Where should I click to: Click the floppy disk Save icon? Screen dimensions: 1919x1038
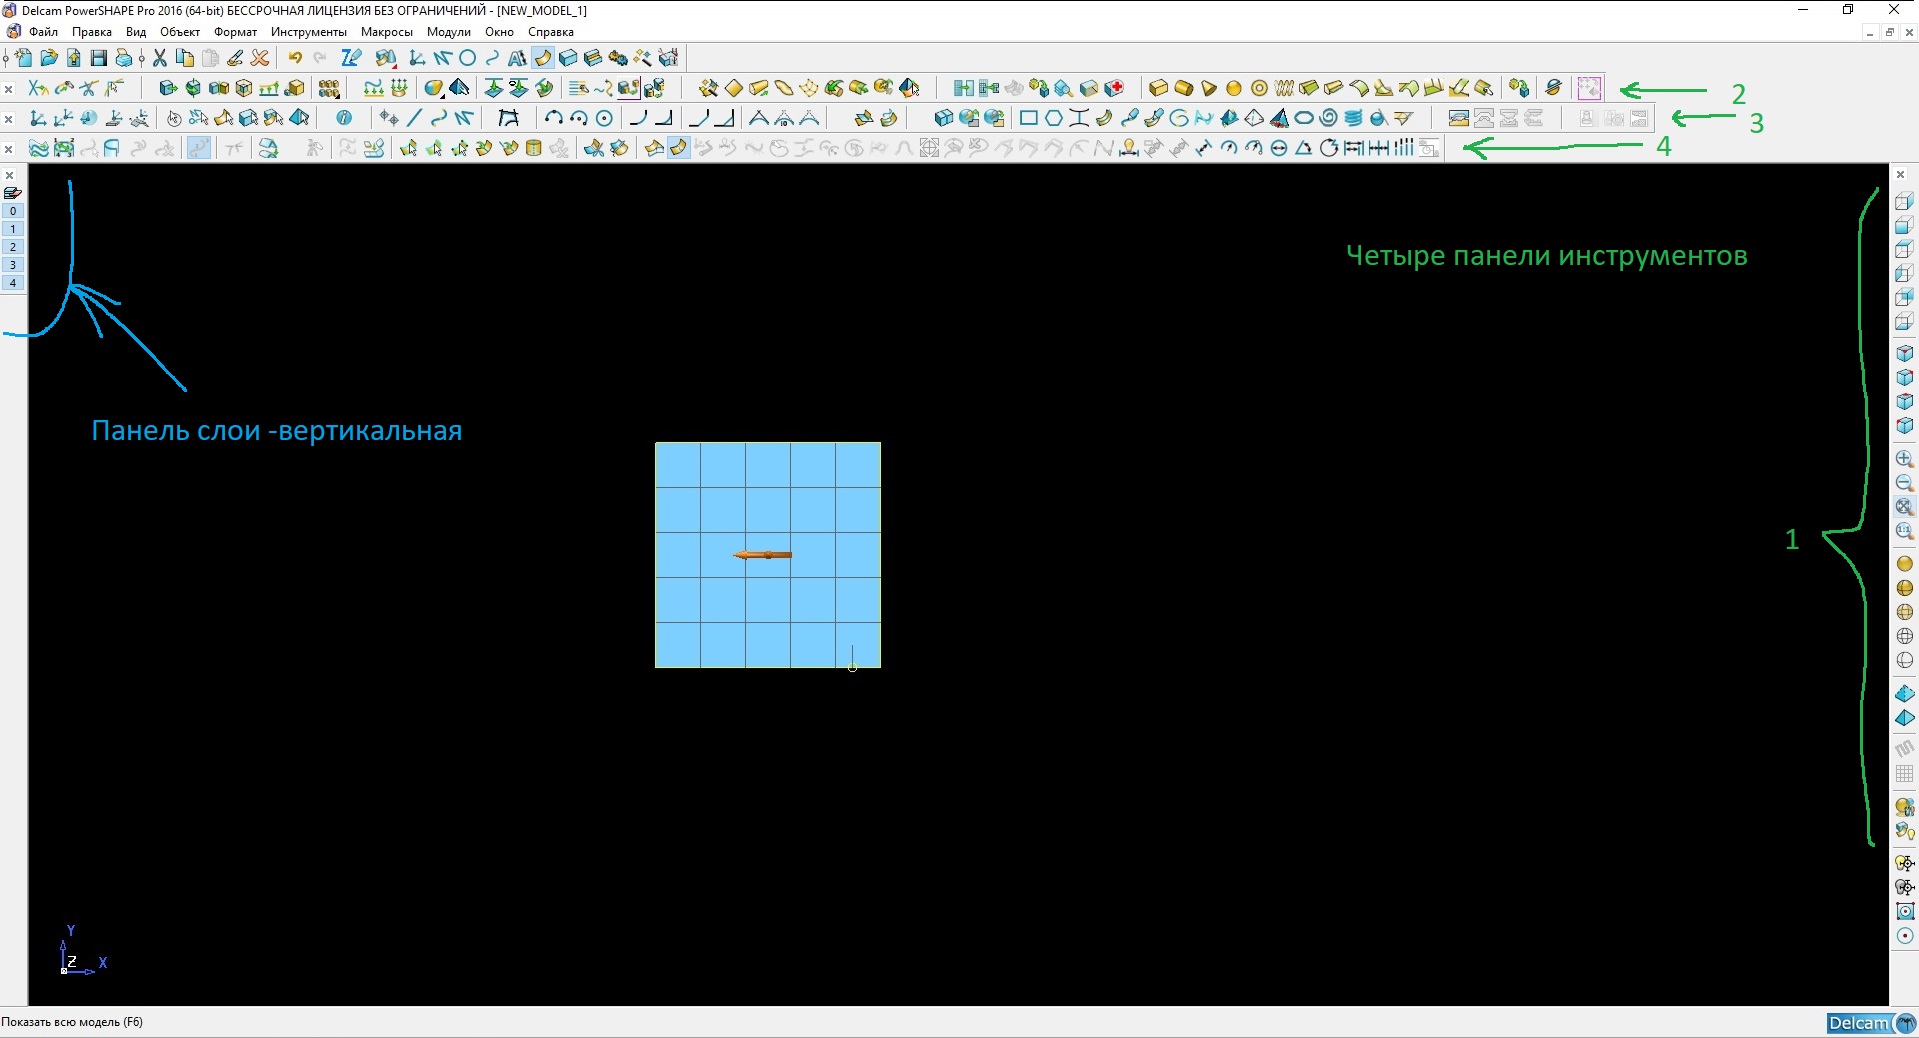pyautogui.click(x=98, y=58)
